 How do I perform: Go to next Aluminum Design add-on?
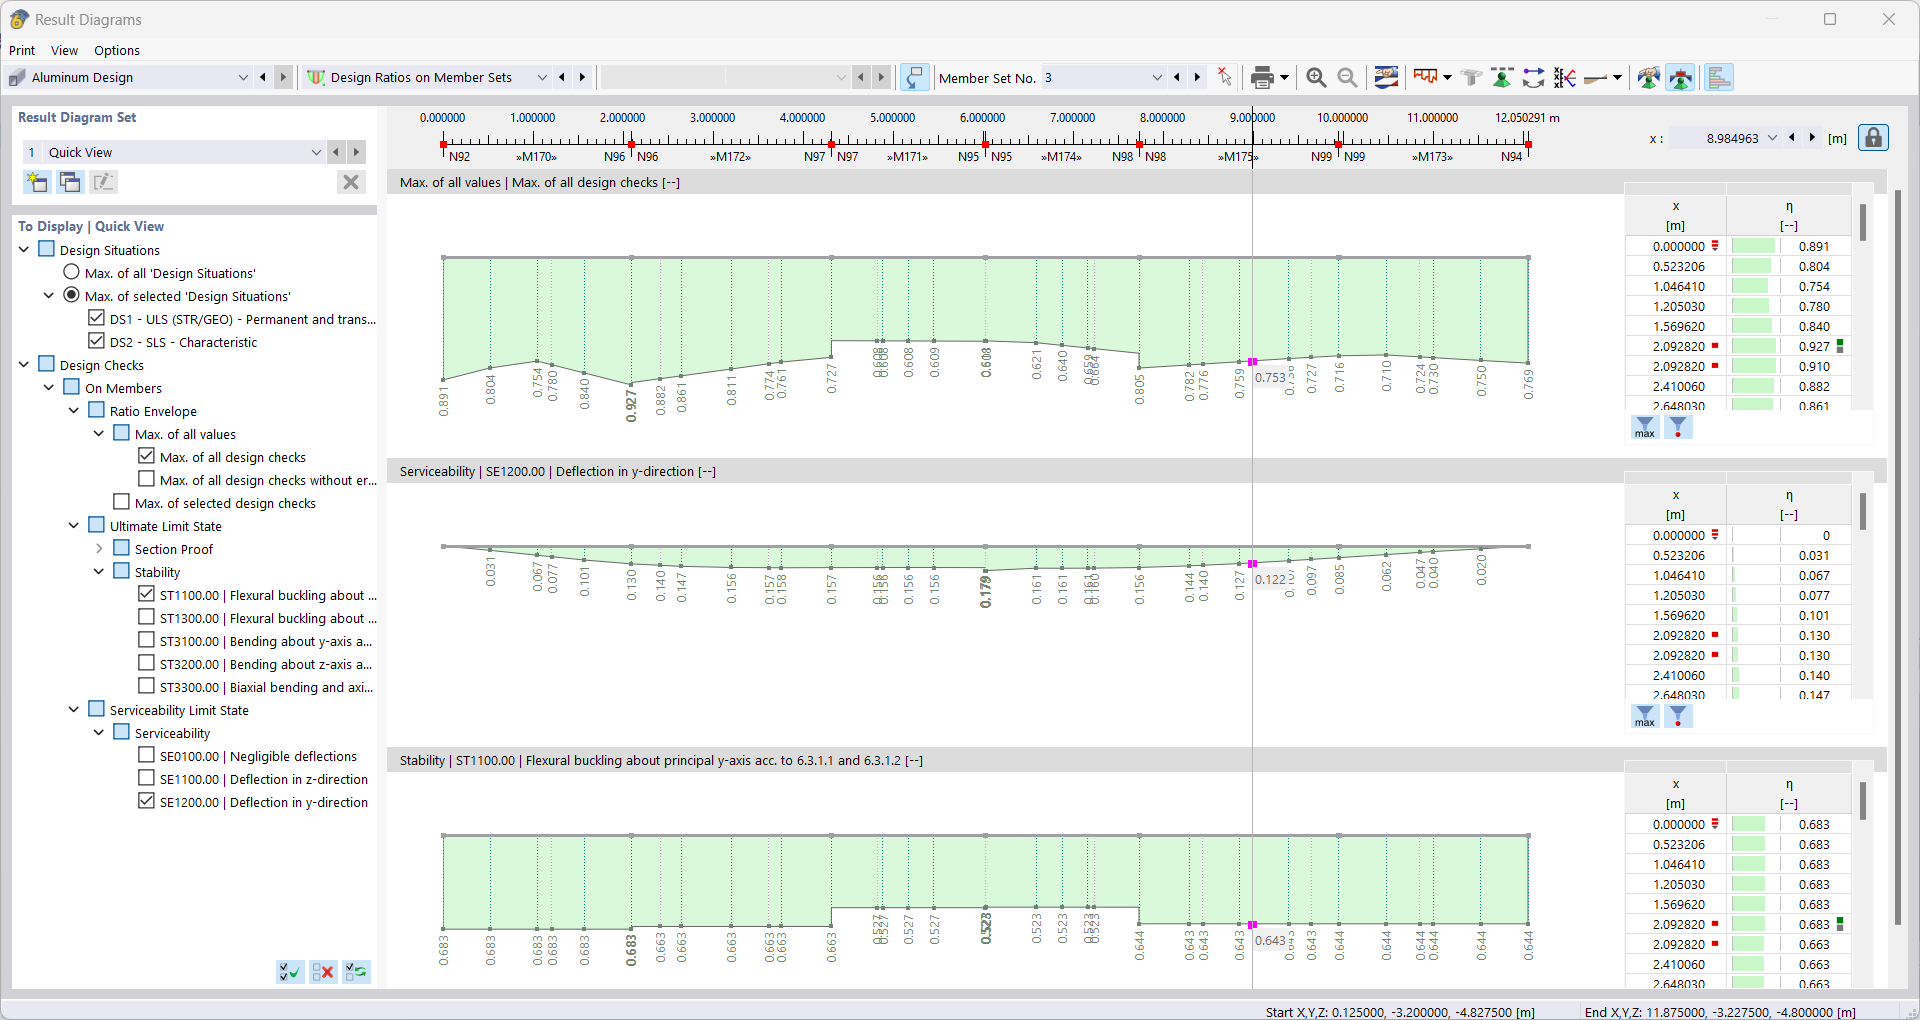pos(283,77)
